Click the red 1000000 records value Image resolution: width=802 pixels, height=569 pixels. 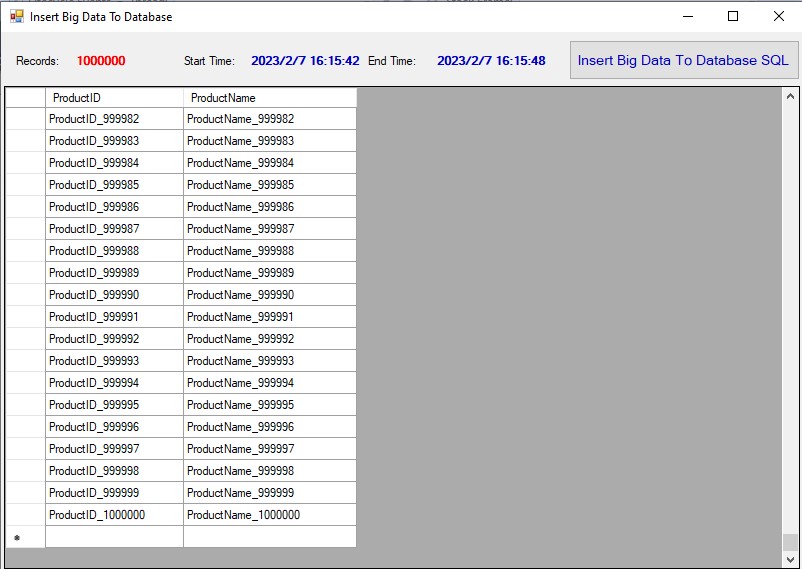(101, 61)
